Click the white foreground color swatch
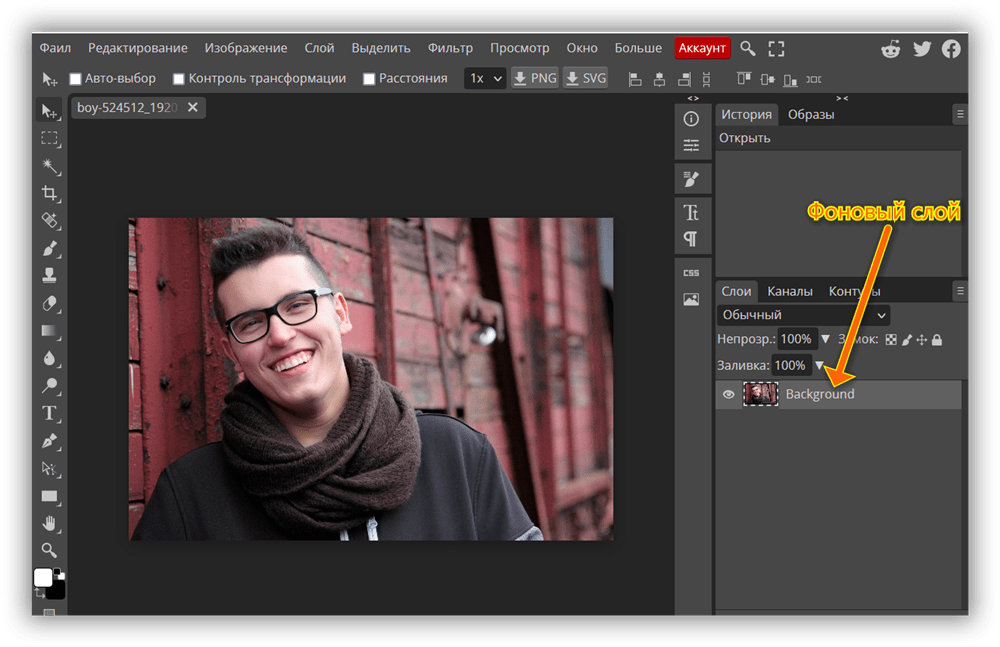This screenshot has width=1000, height=647. click(43, 577)
